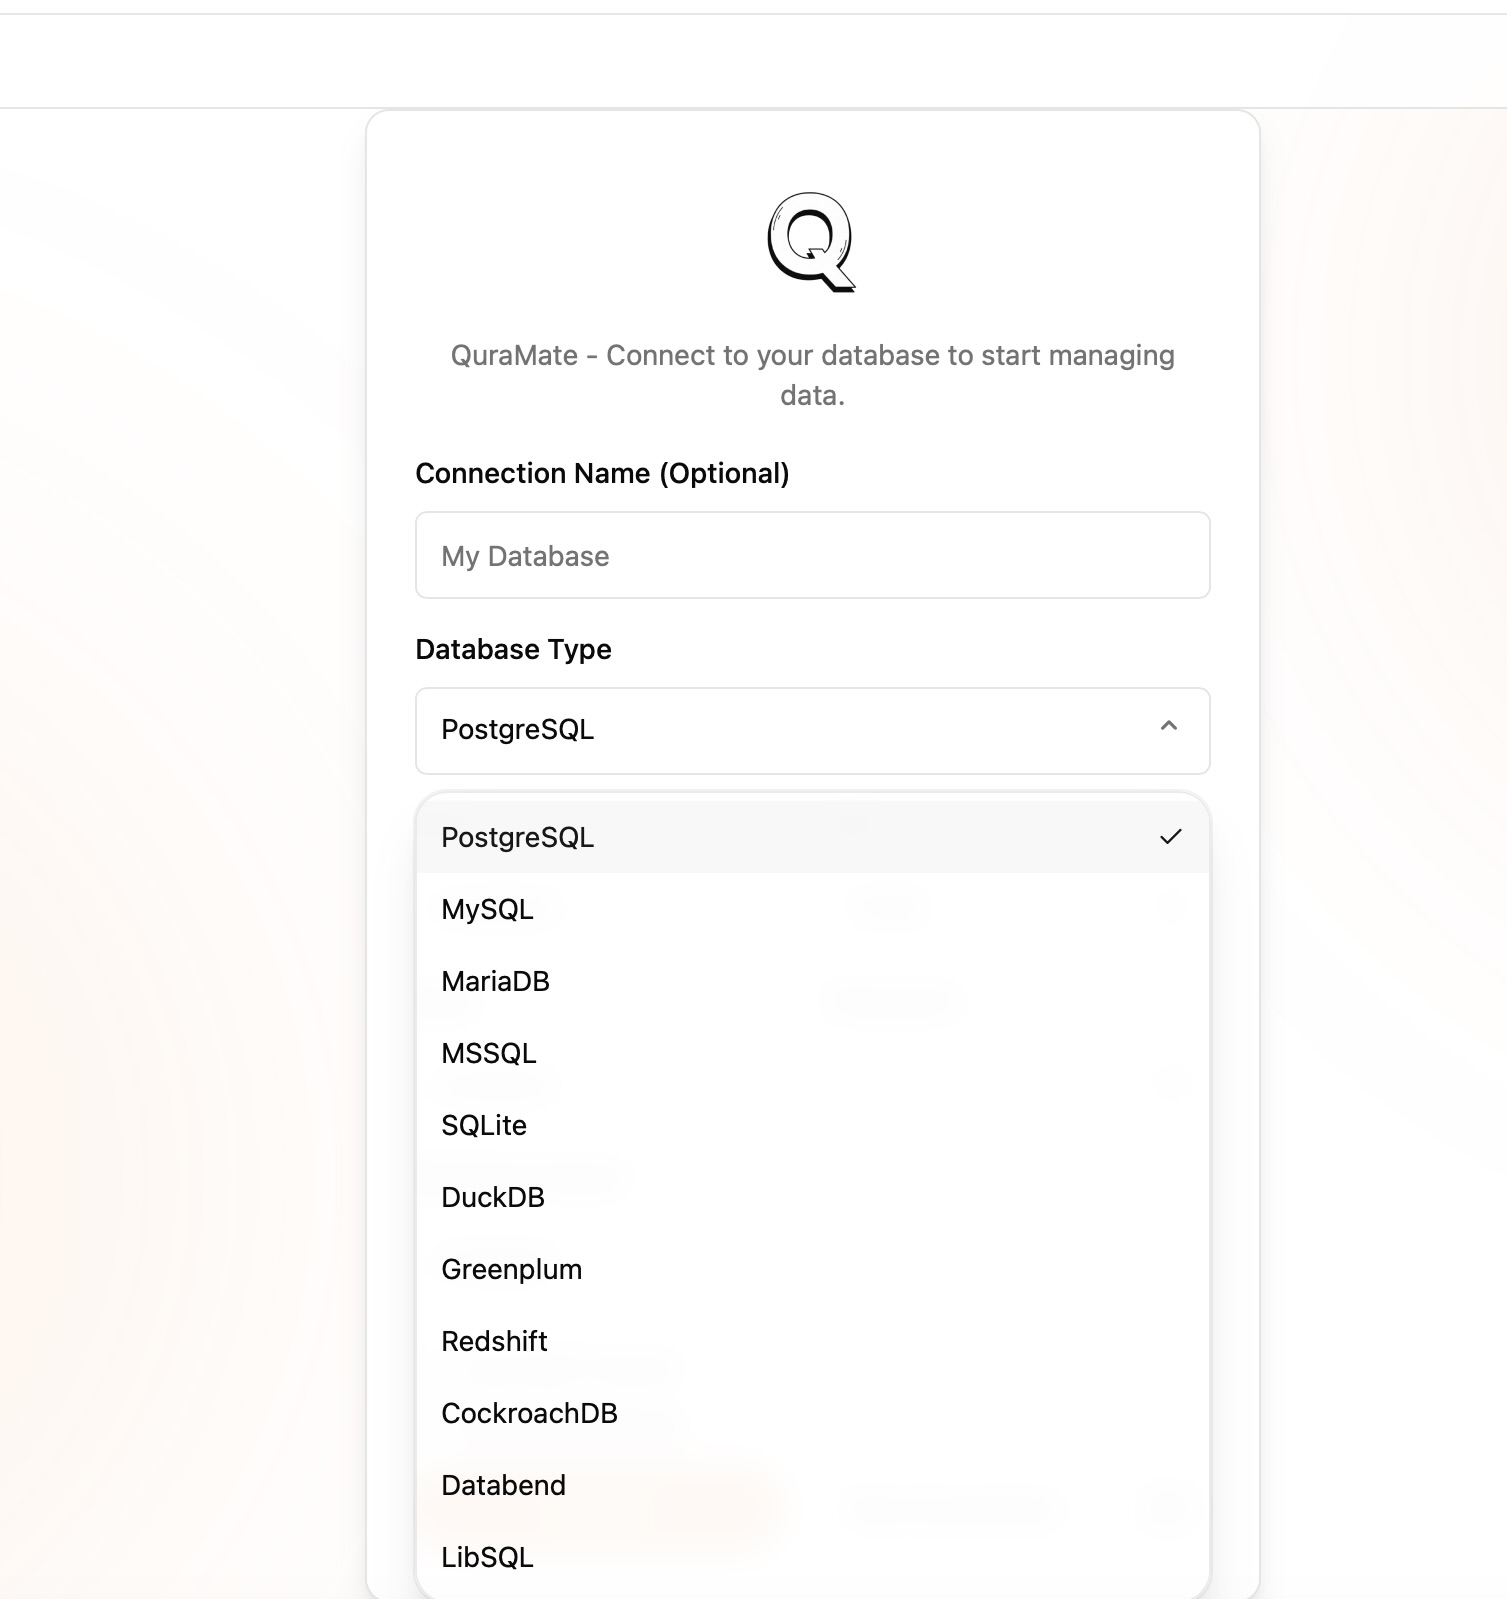
Task: Click the My Database placeholder text box
Action: [812, 555]
